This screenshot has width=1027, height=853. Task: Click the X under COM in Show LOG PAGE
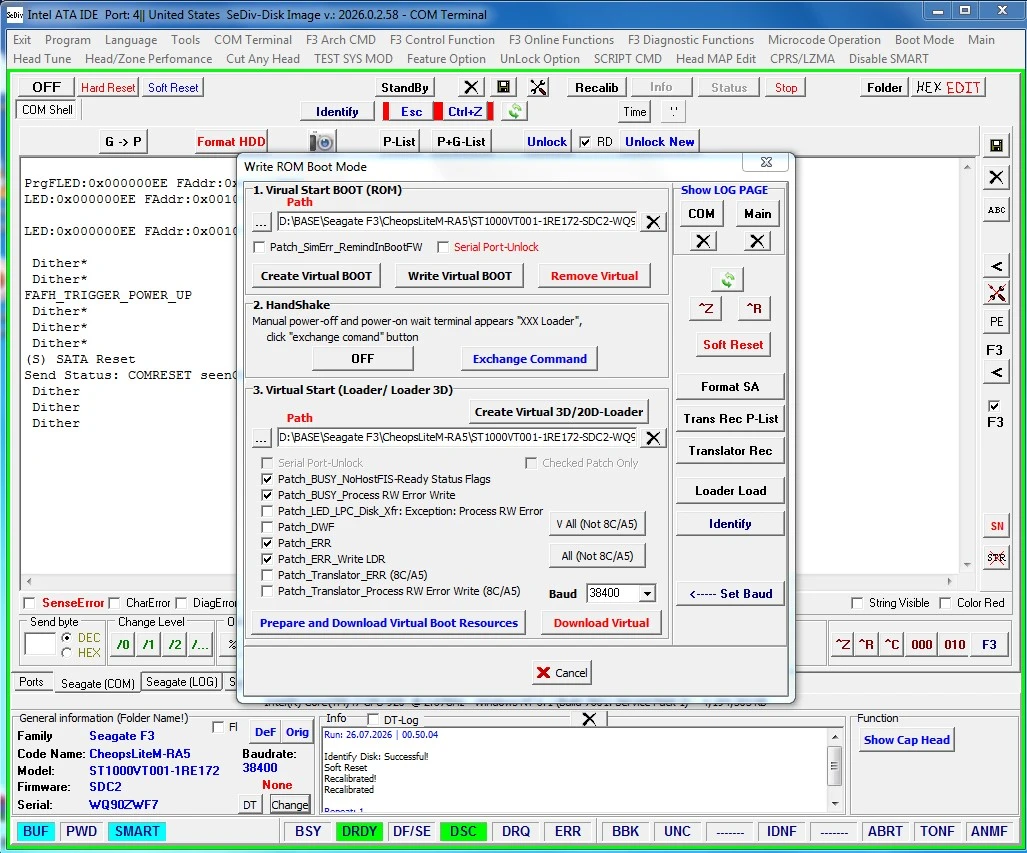coord(703,241)
